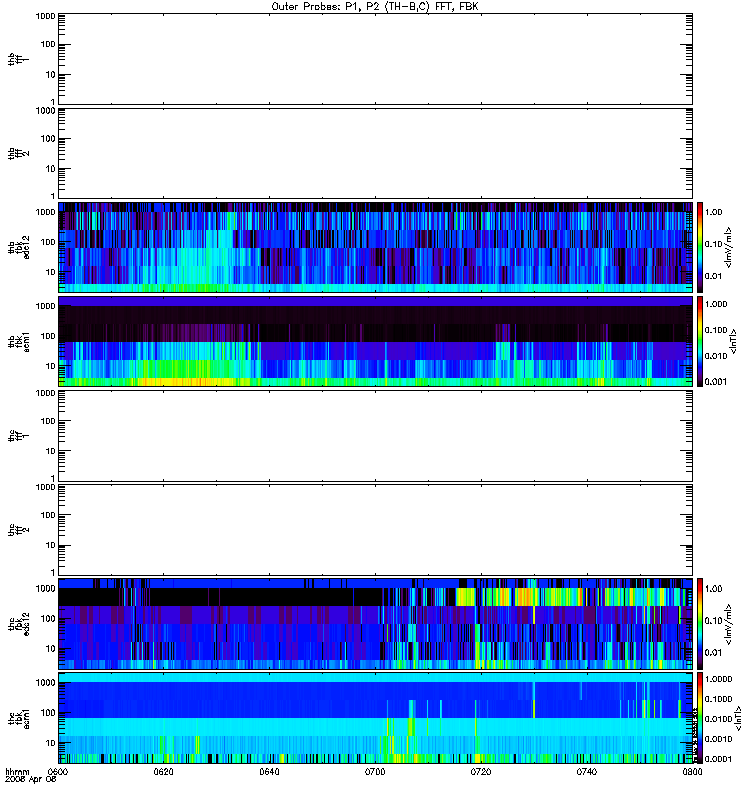Click the <|nT|> unit label beside thc scm1

[x=738, y=718]
